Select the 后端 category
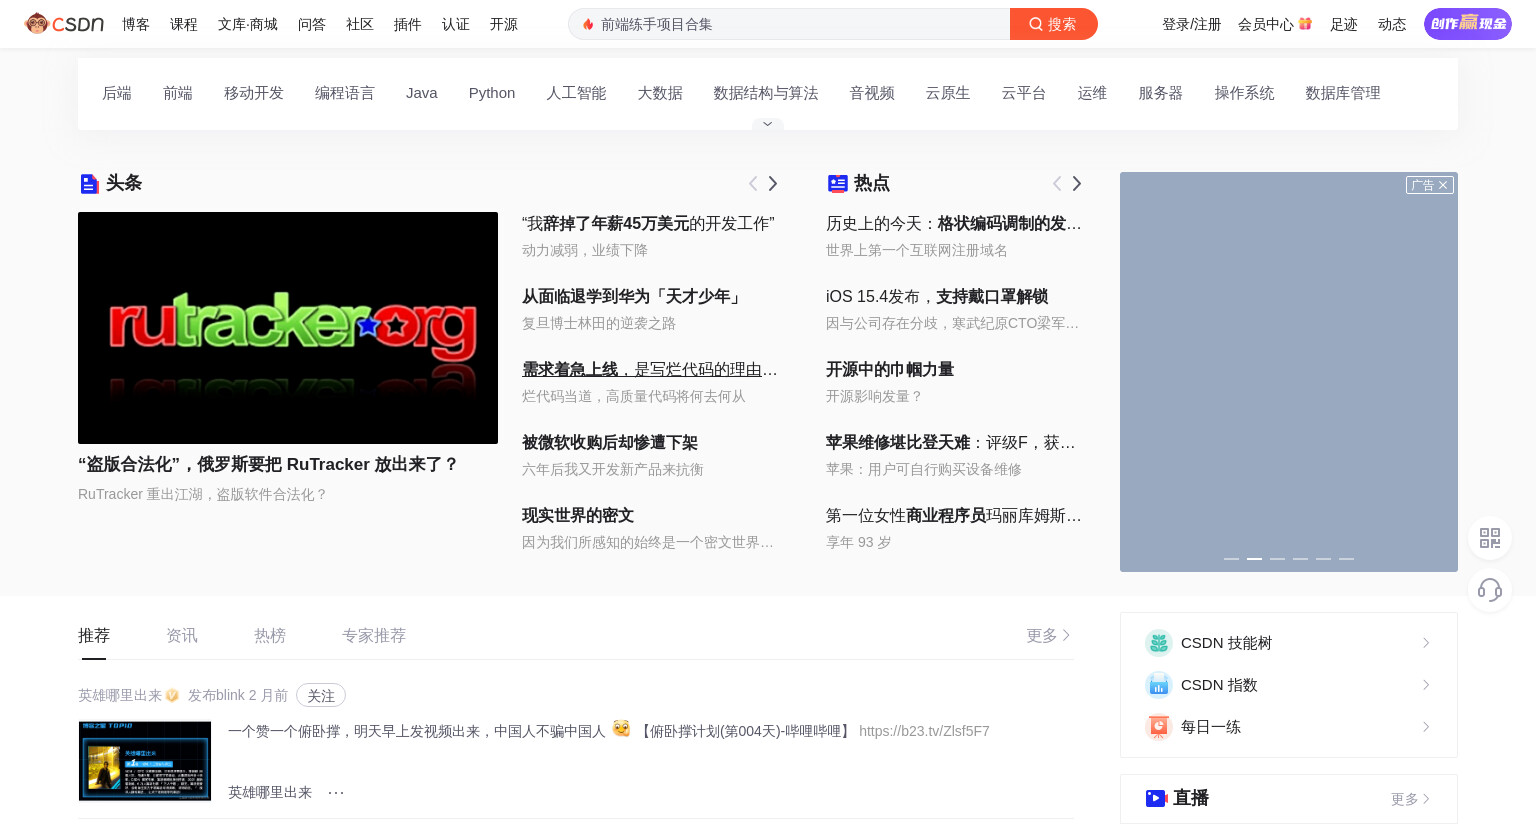 point(117,93)
